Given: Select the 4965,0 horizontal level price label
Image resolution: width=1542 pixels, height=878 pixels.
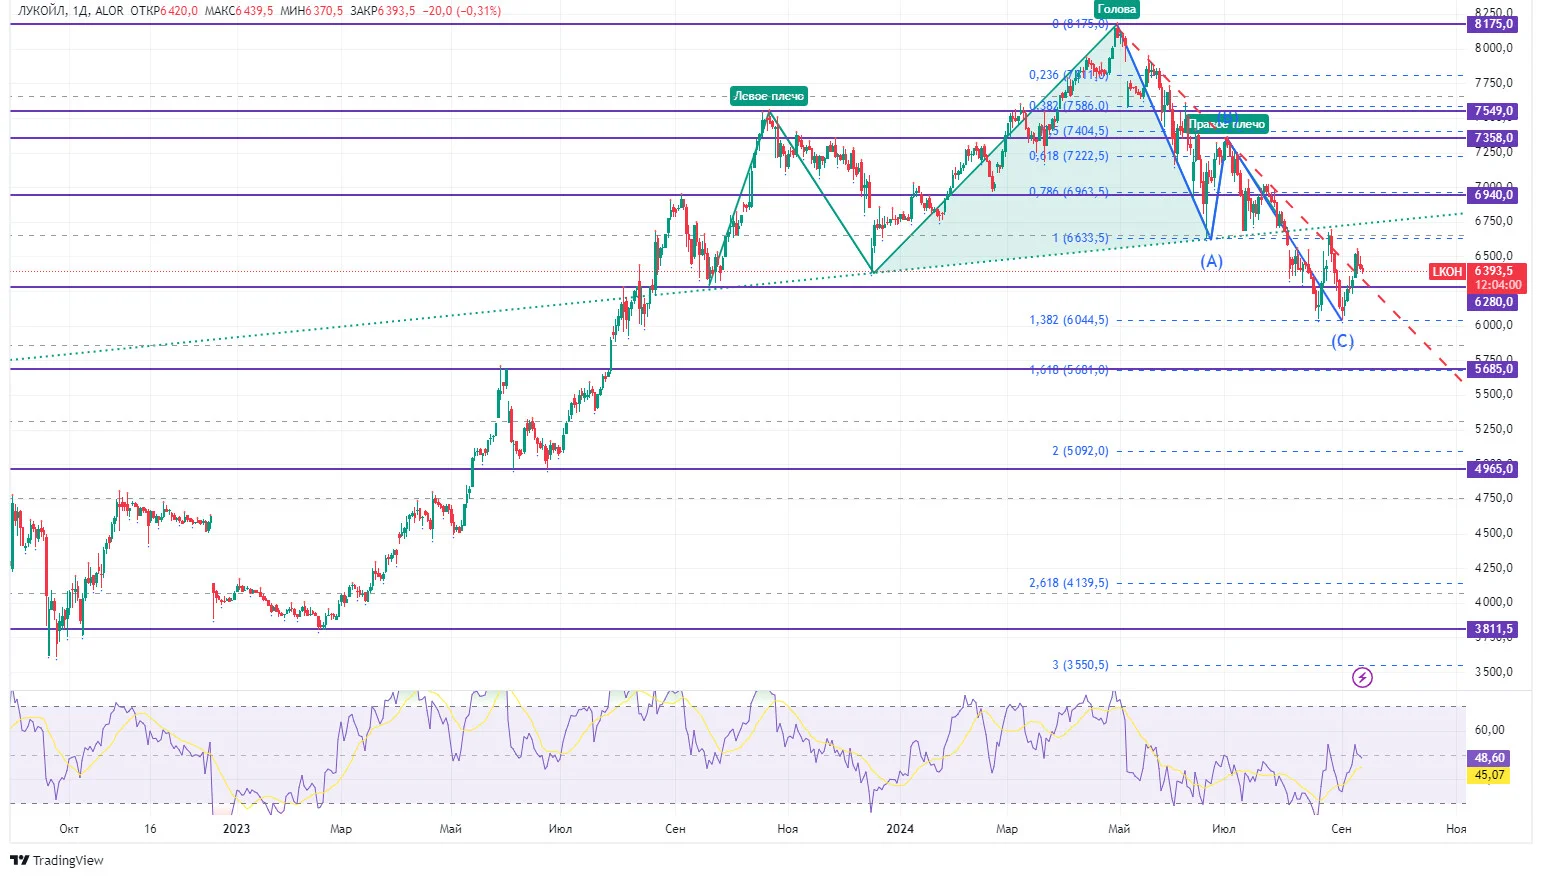Looking at the screenshot, I should coord(1494,469).
